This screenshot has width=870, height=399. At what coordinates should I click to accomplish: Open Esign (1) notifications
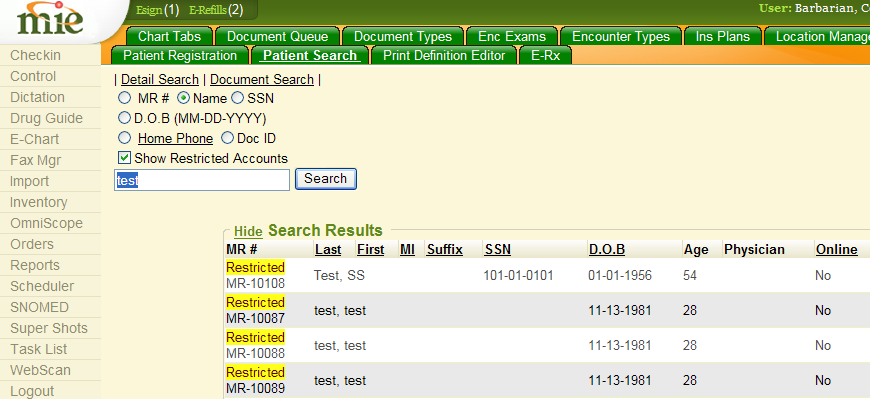(158, 9)
